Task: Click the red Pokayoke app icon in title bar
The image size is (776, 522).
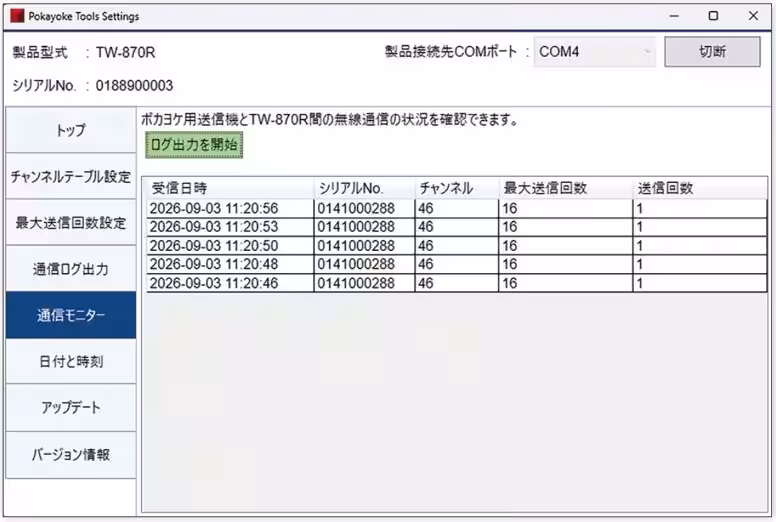Action: coord(17,16)
